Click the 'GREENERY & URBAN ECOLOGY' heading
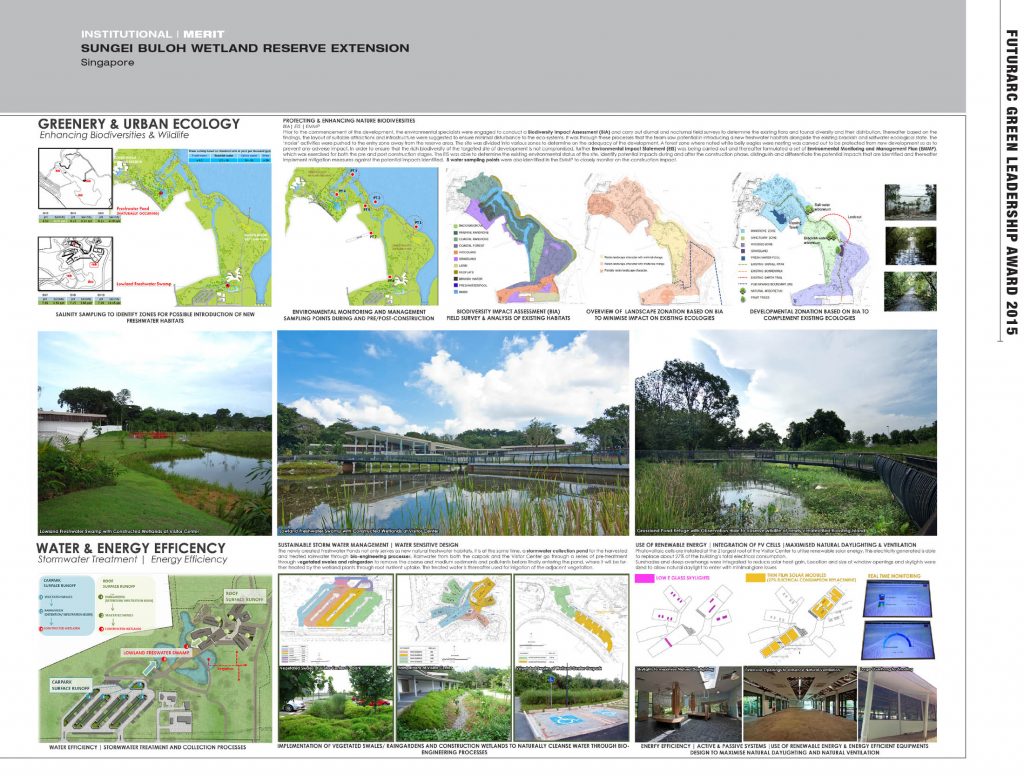1024x776 pixels. (138, 123)
